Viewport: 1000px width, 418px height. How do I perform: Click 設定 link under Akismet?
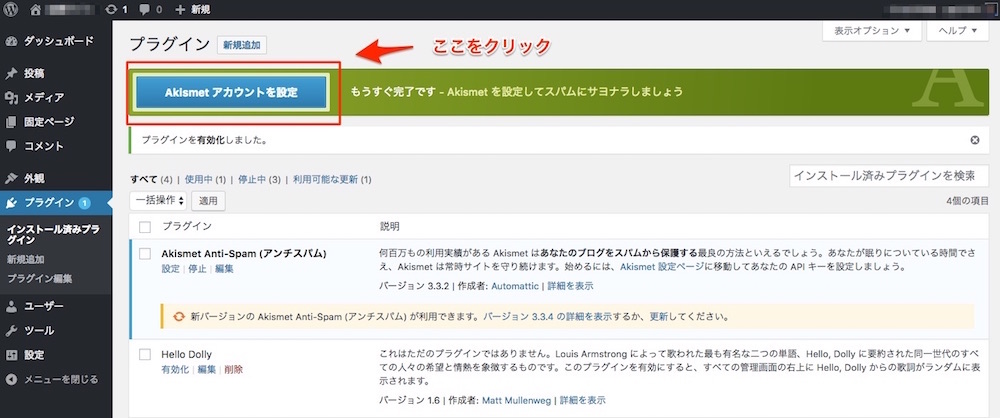tap(170, 269)
